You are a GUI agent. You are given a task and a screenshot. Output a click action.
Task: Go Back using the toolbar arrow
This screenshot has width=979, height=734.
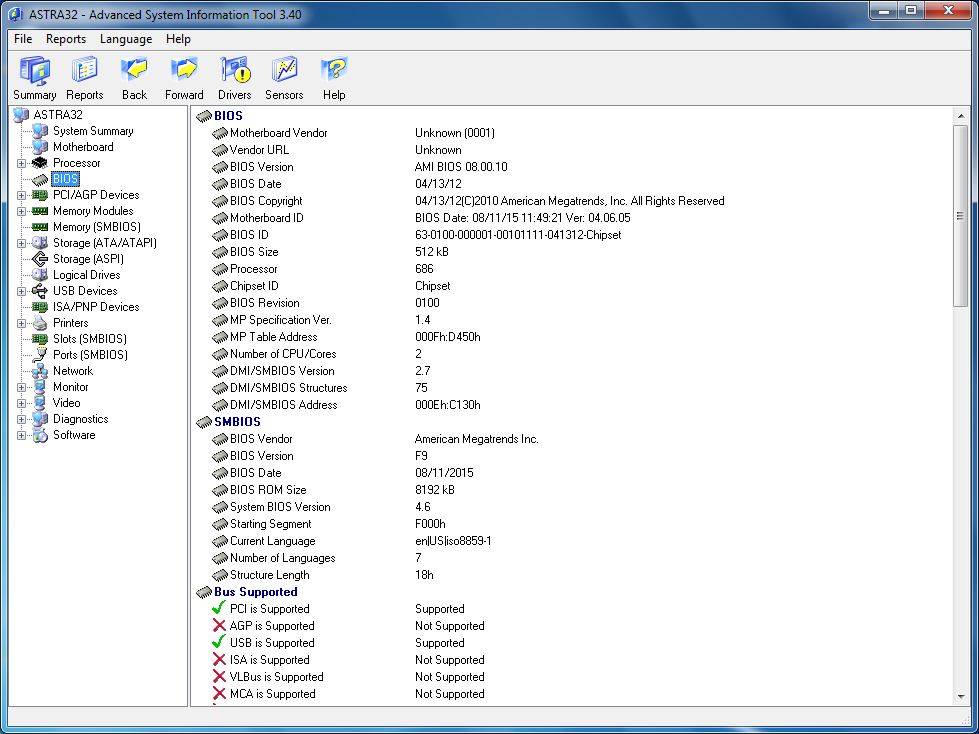pyautogui.click(x=134, y=71)
